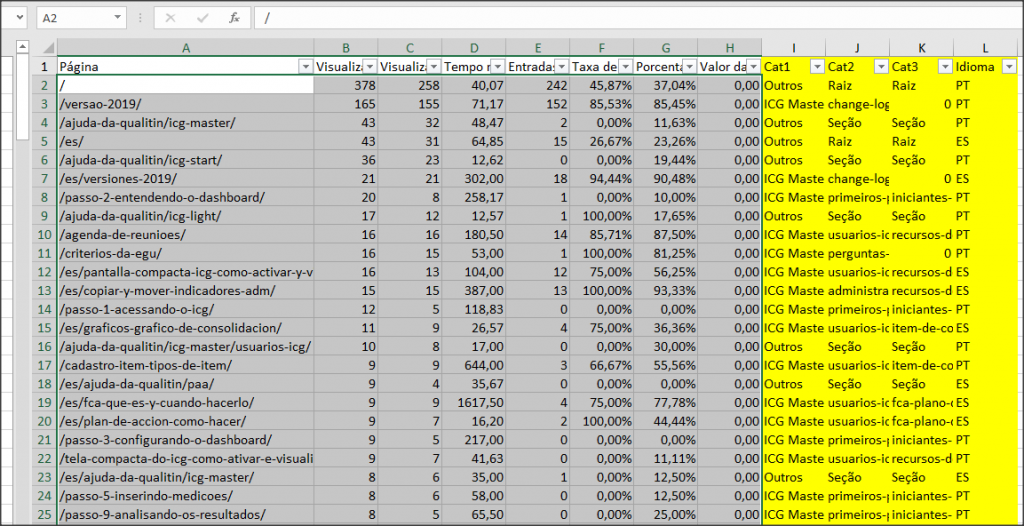Click value 644,00 in Tempo column
This screenshot has width=1024, height=526.
(x=473, y=365)
